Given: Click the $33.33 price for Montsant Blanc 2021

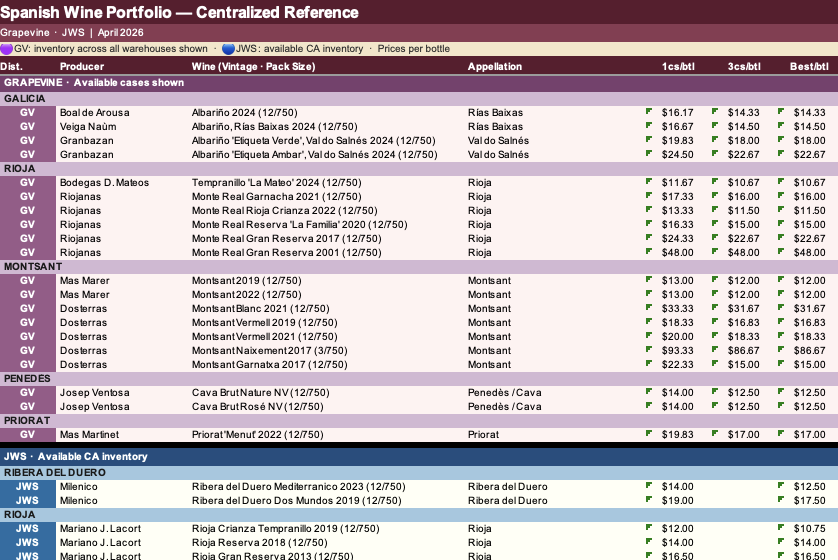Looking at the screenshot, I should (x=677, y=308).
